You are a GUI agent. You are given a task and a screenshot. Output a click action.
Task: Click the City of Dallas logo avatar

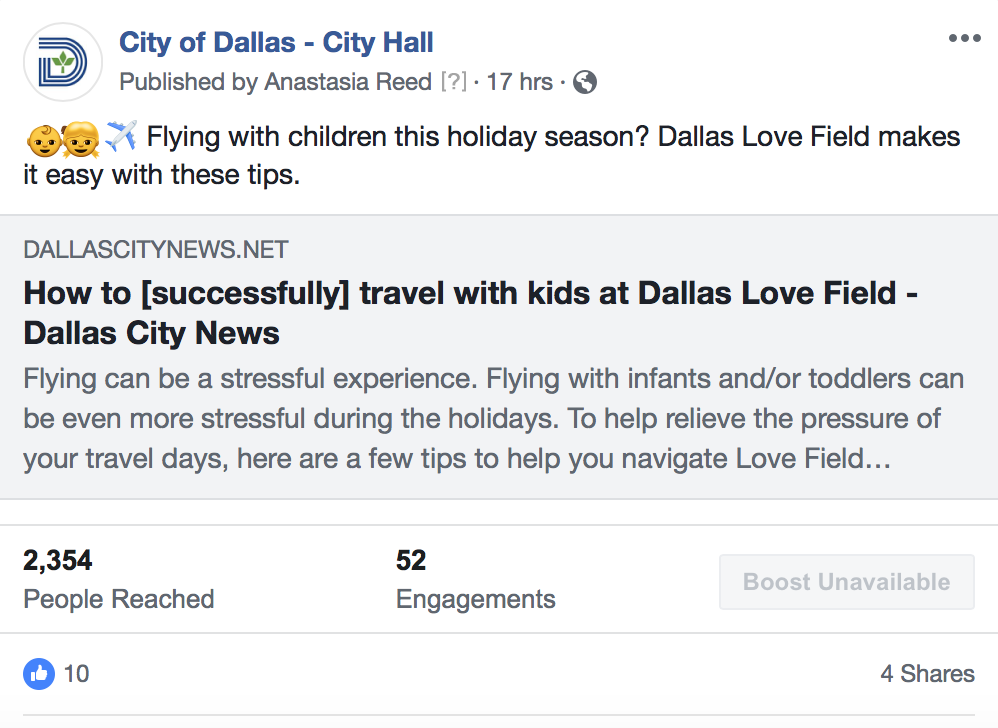[63, 63]
